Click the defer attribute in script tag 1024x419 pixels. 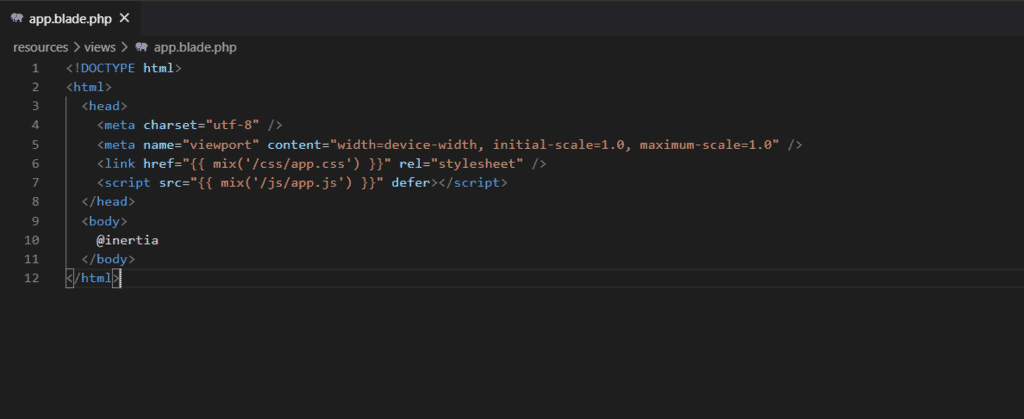[410, 183]
